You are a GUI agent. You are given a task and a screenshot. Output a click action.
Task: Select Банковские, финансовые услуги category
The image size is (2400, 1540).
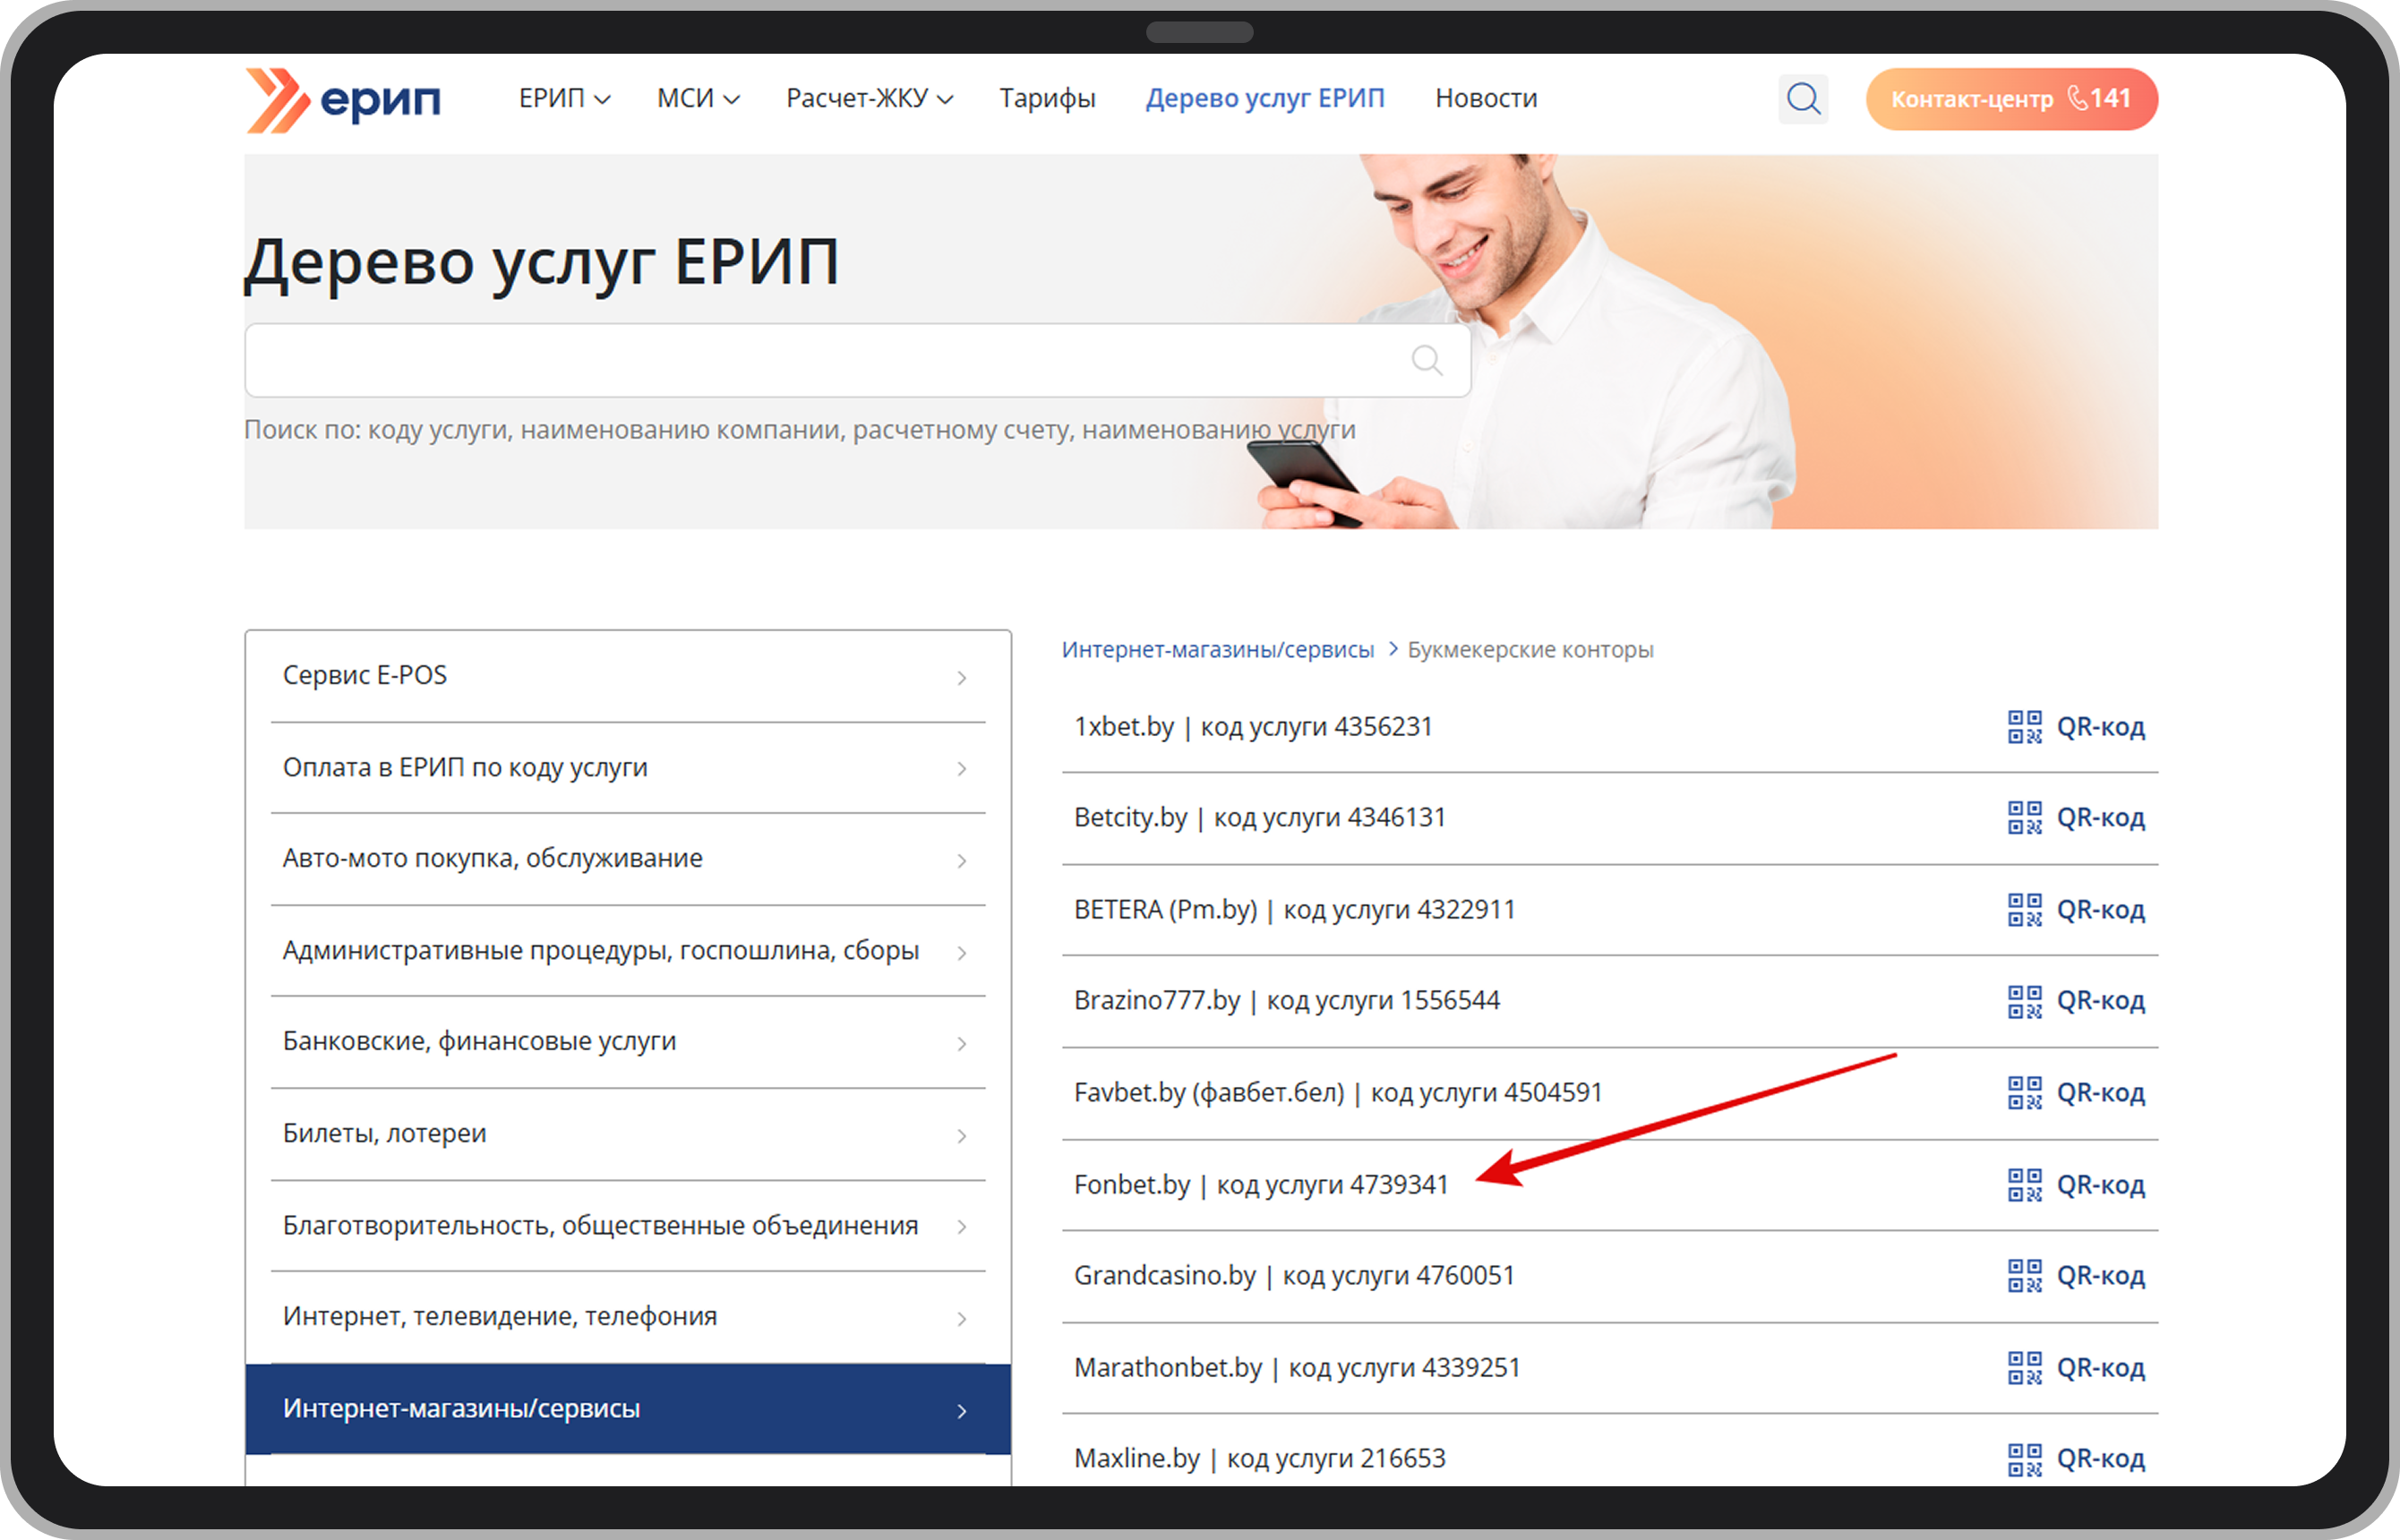(x=627, y=1042)
